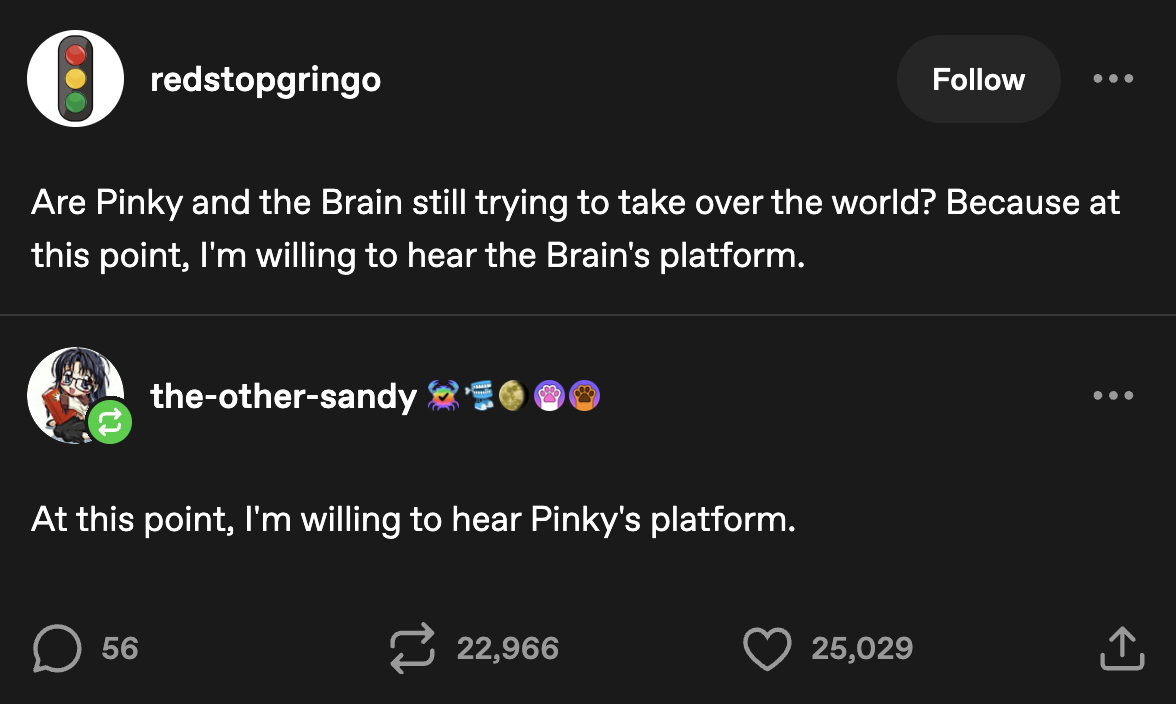The width and height of the screenshot is (1176, 704).
Task: Share the post using the upload arrow icon
Action: click(1120, 649)
